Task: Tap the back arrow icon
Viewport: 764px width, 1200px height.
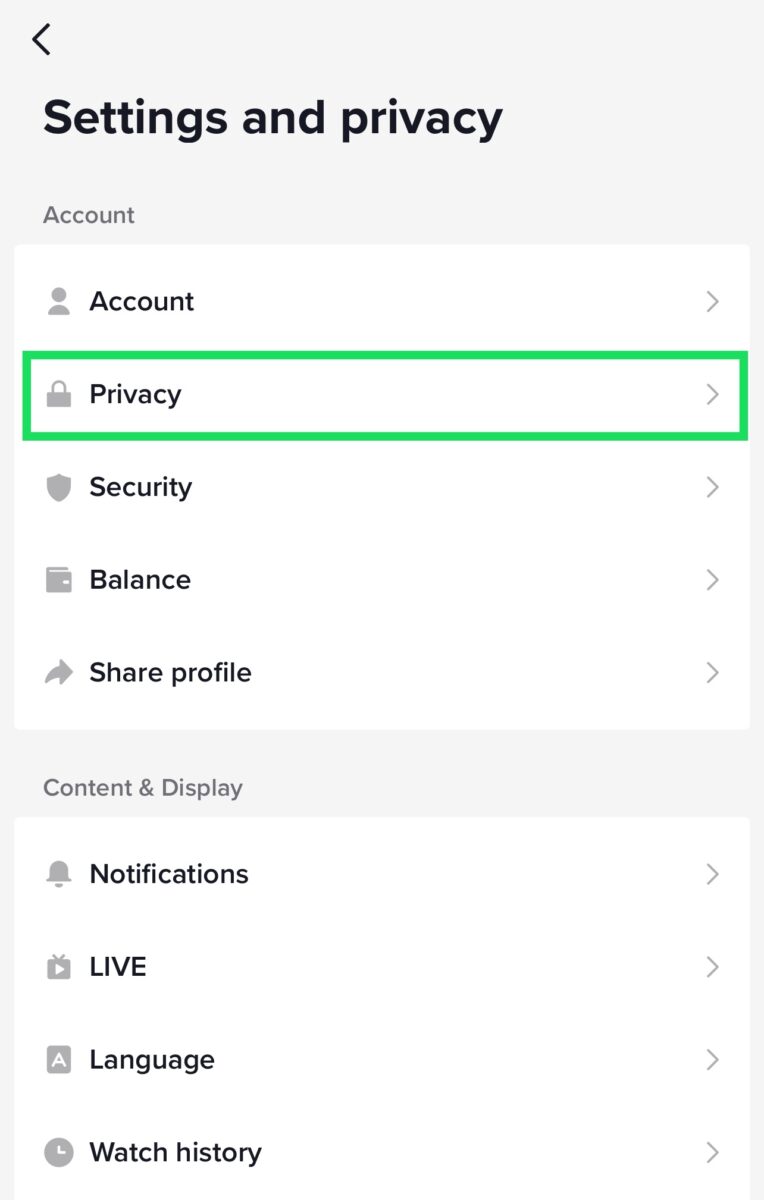Action: tap(41, 40)
